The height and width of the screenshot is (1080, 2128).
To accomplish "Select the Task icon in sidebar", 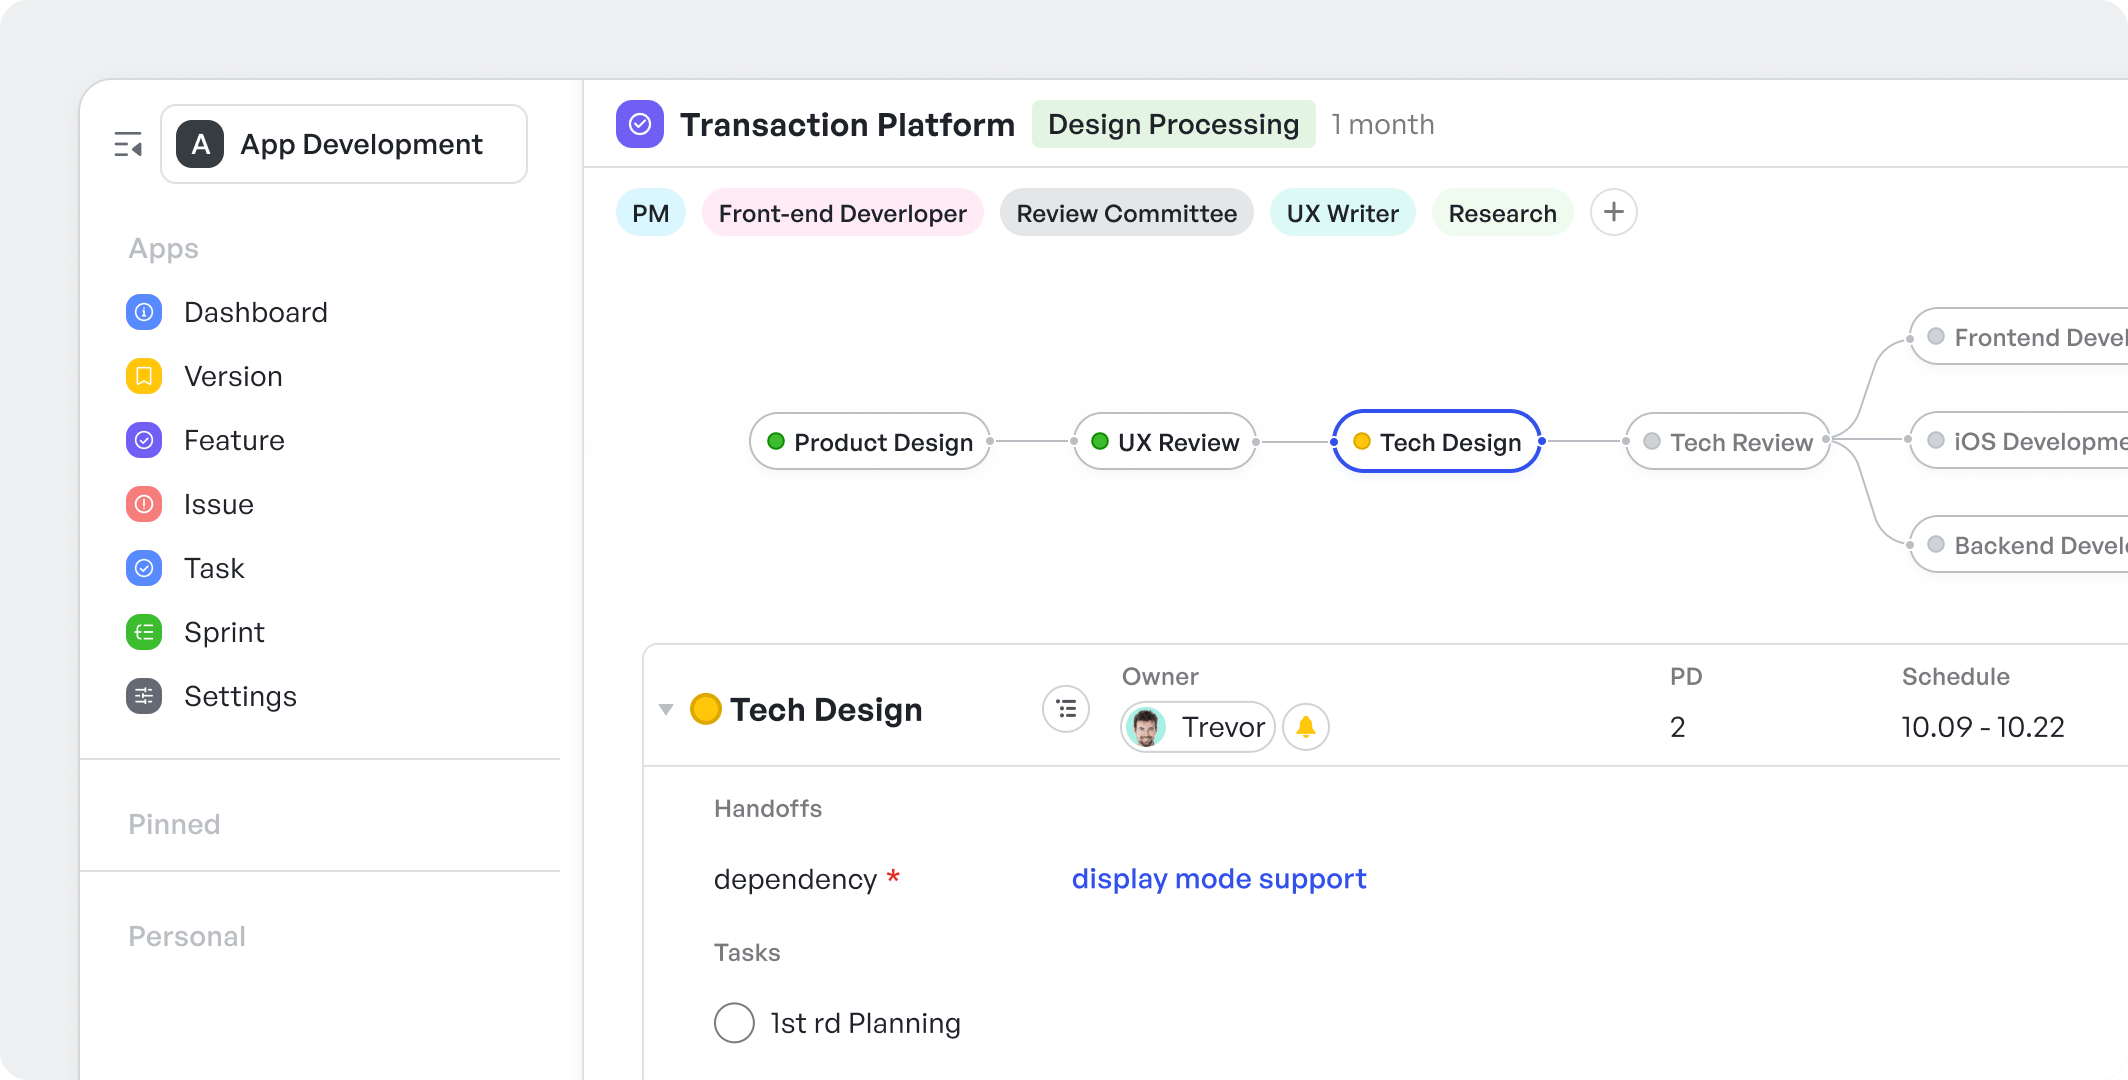I will [142, 566].
